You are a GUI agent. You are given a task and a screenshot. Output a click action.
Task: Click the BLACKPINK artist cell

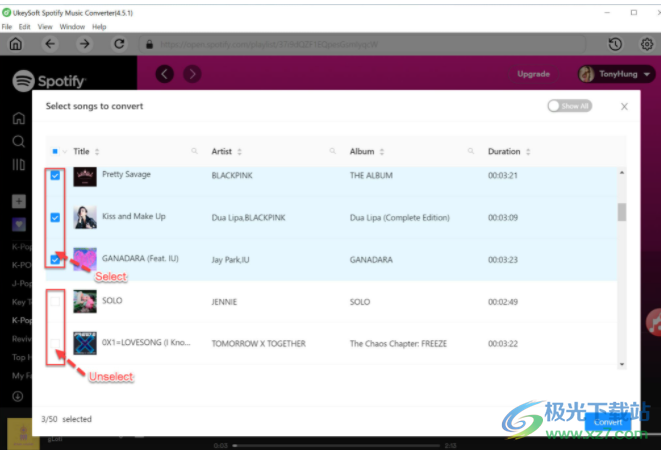pyautogui.click(x=232, y=176)
